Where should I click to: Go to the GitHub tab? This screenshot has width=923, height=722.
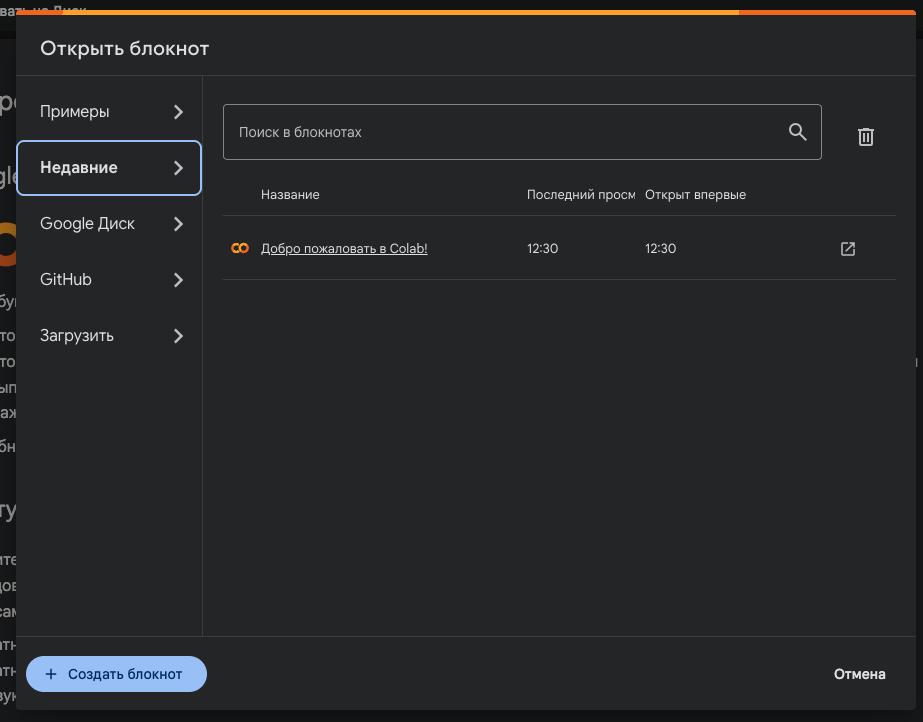click(x=66, y=280)
